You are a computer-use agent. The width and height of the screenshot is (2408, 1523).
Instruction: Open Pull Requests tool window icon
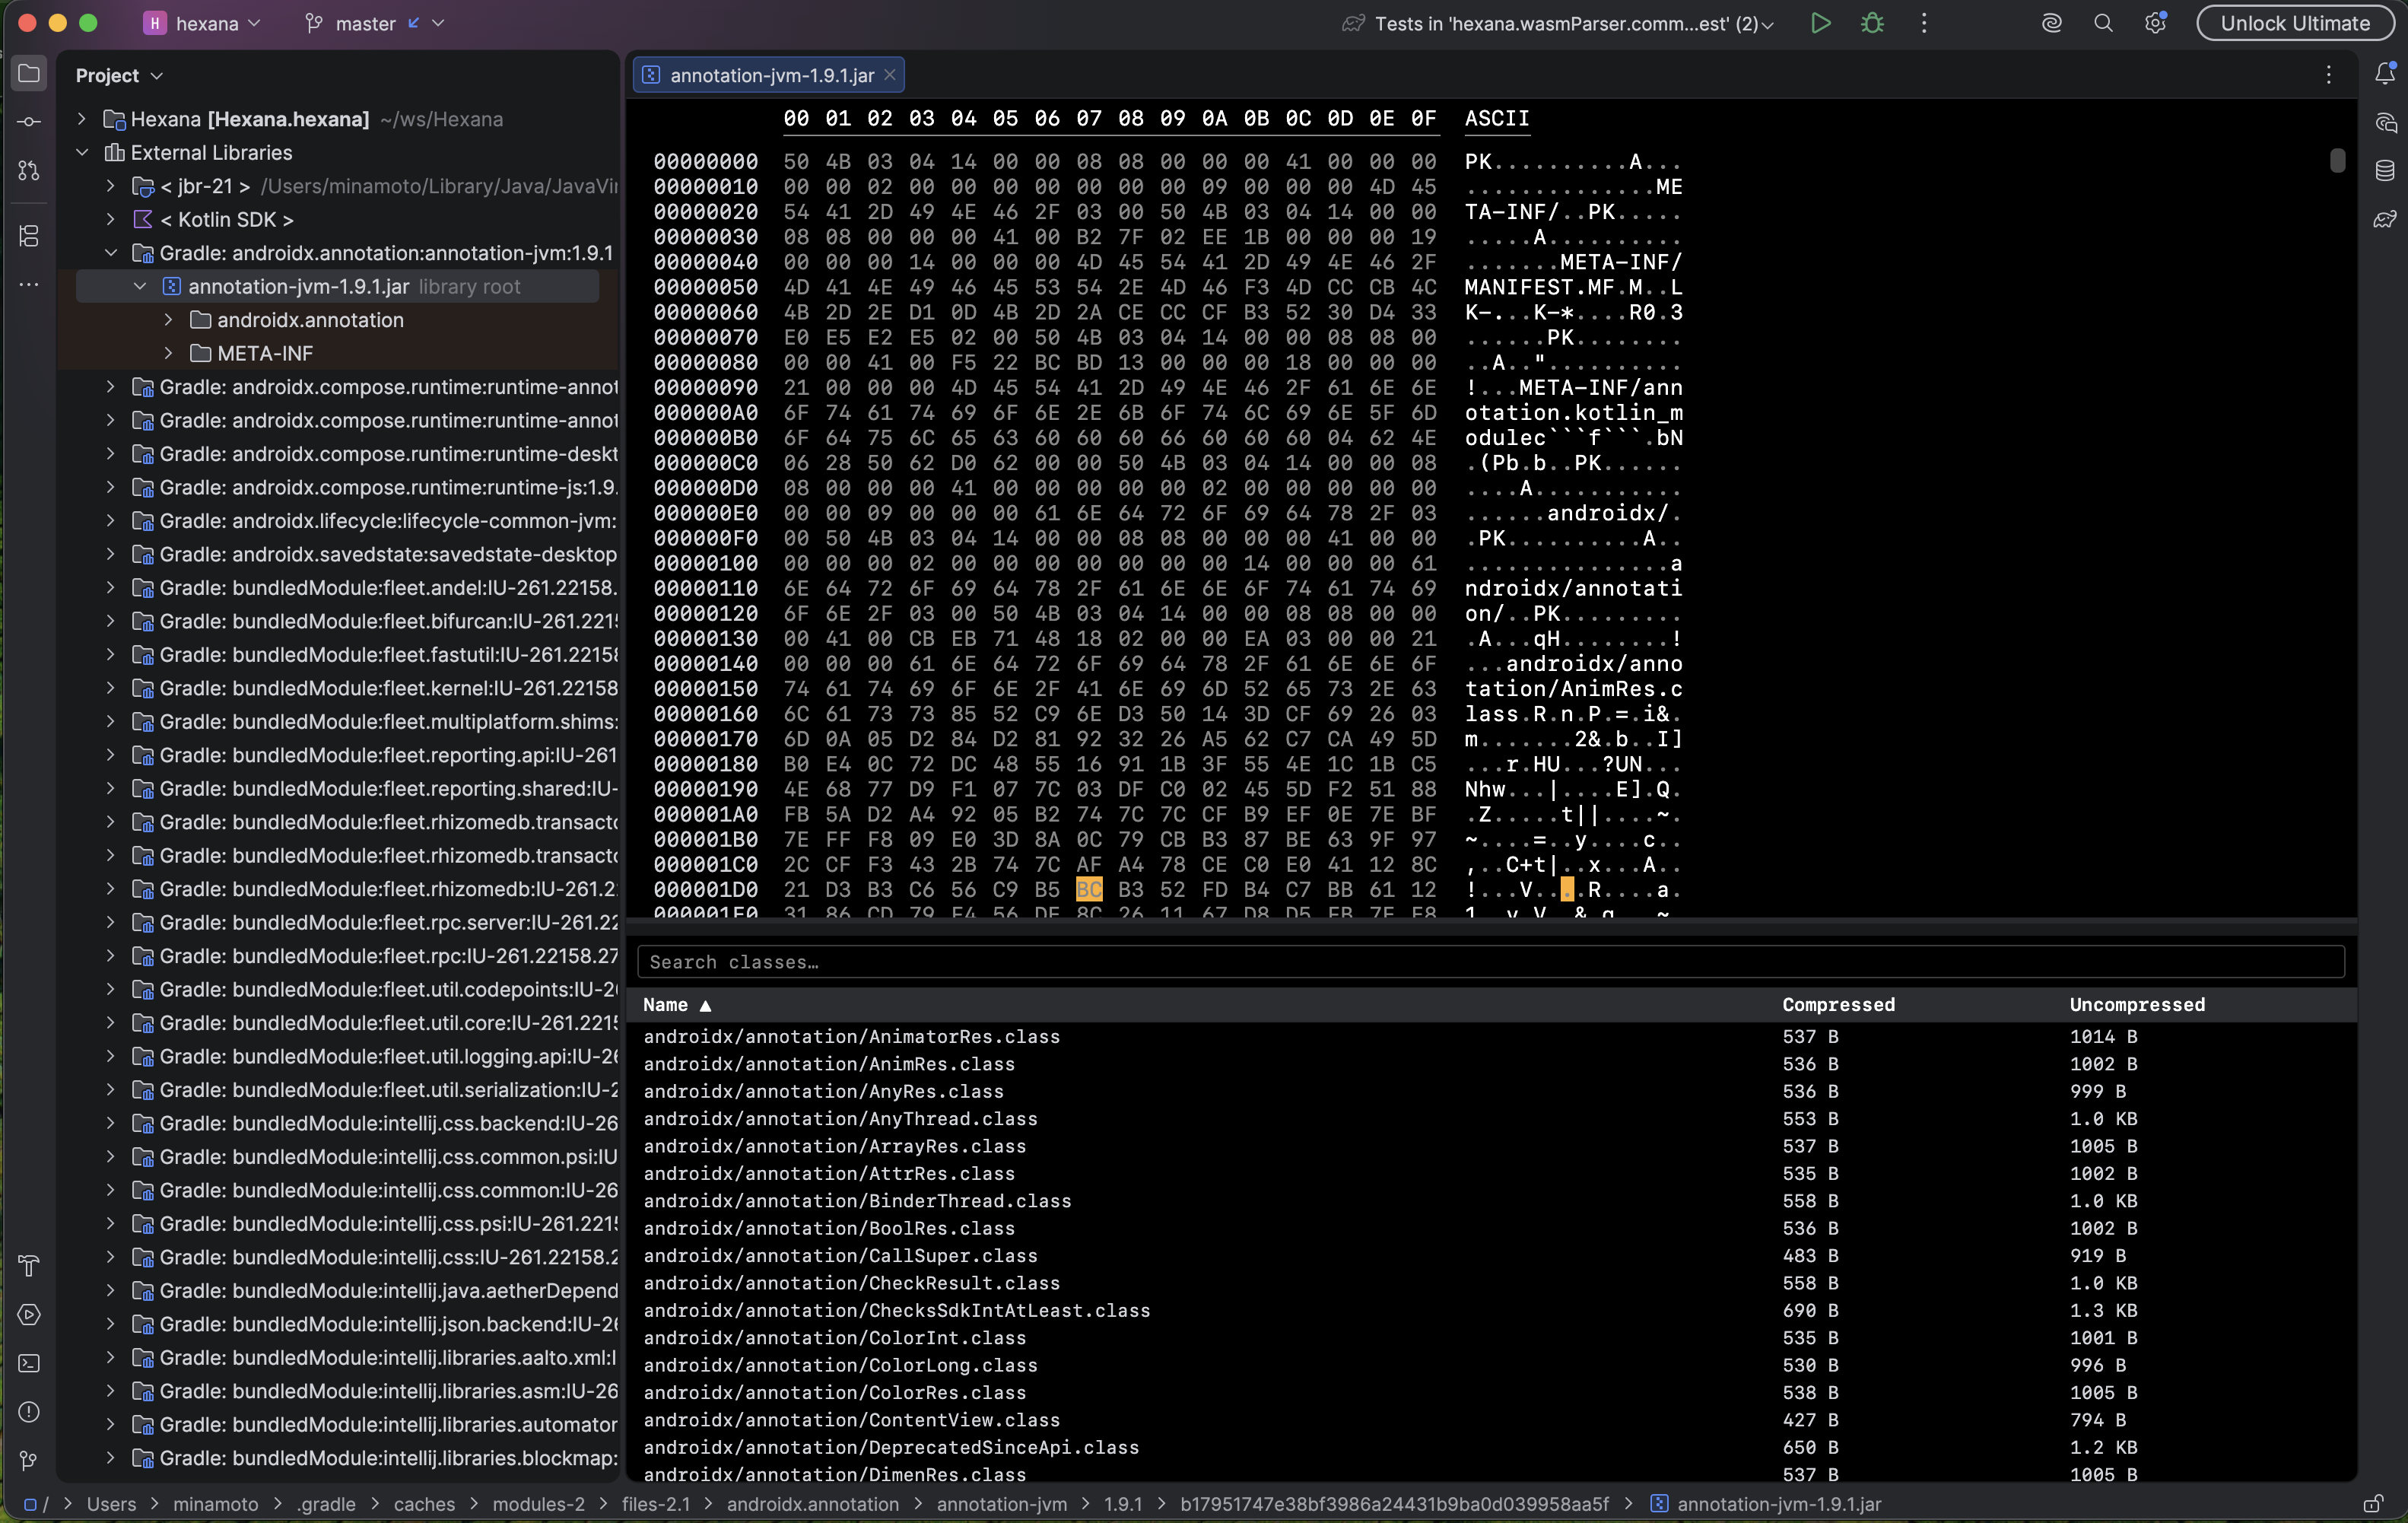tap(29, 171)
